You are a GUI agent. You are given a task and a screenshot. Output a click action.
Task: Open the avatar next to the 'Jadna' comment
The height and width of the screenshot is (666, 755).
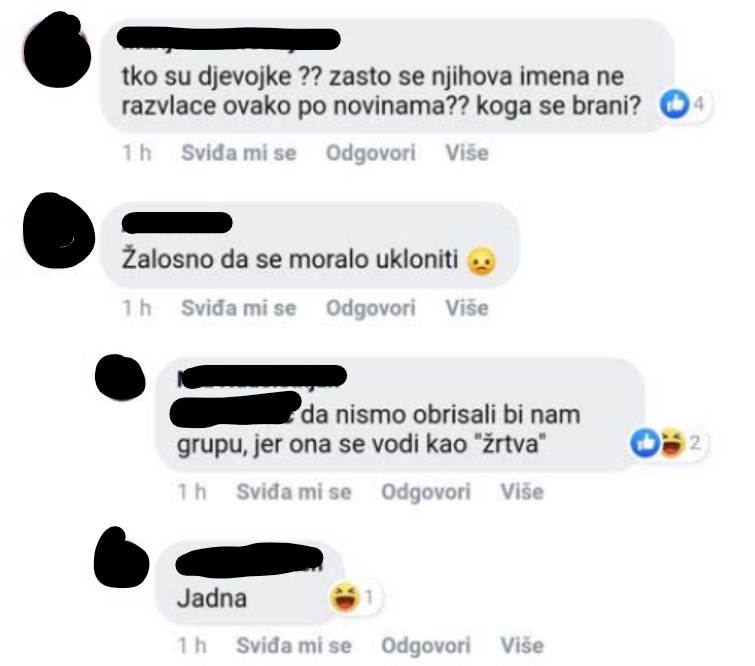click(121, 558)
